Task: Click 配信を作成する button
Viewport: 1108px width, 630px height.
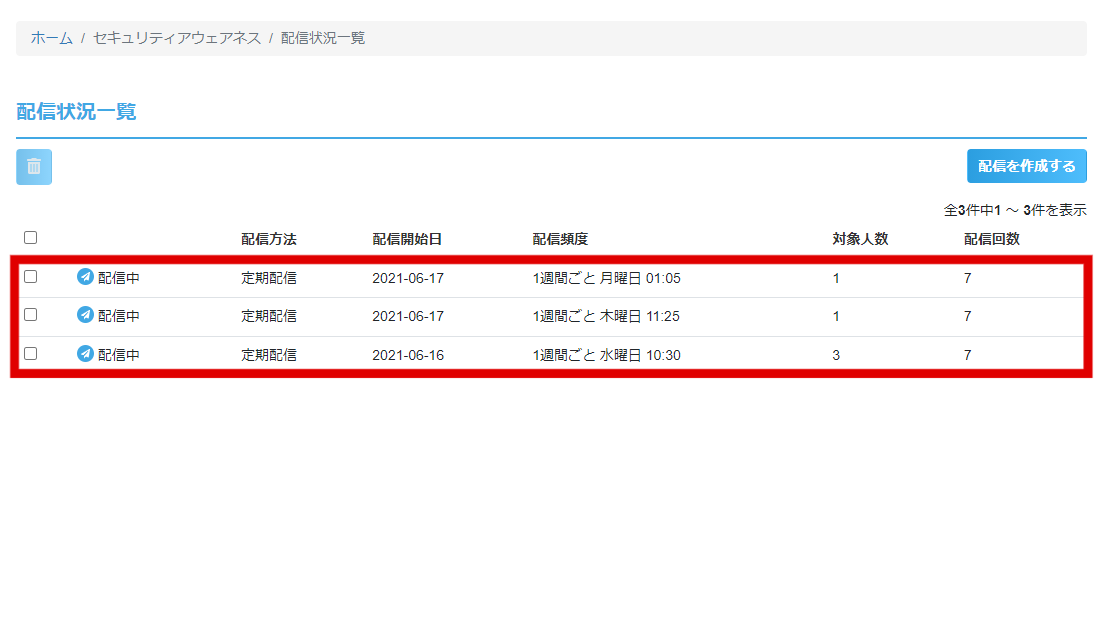Action: click(x=1027, y=166)
